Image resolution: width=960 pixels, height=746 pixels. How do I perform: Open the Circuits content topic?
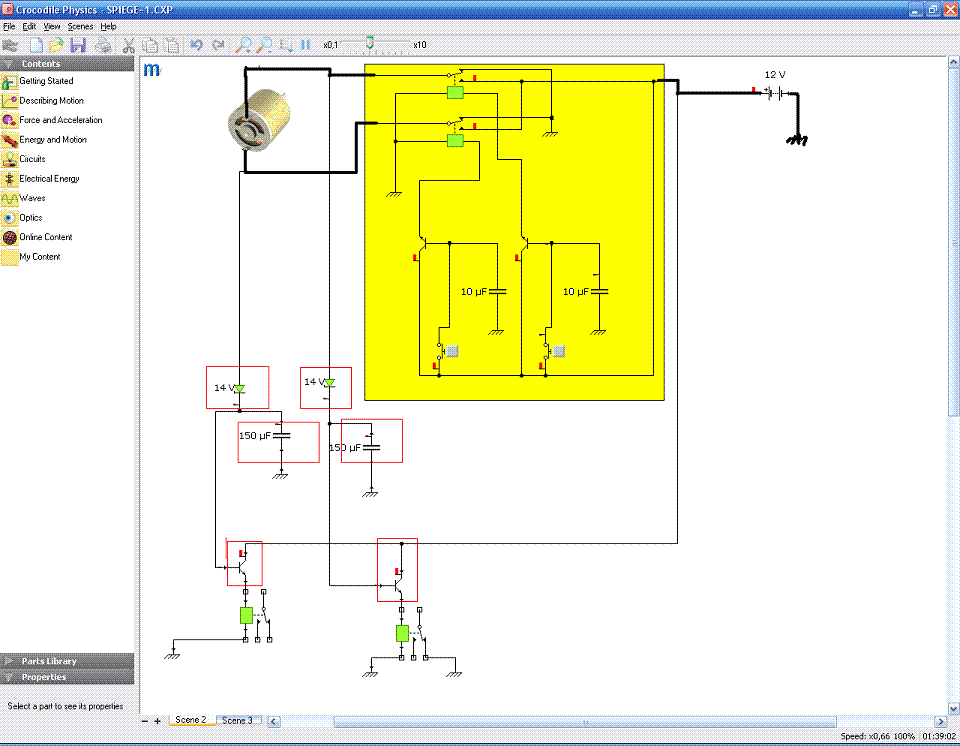(x=32, y=159)
